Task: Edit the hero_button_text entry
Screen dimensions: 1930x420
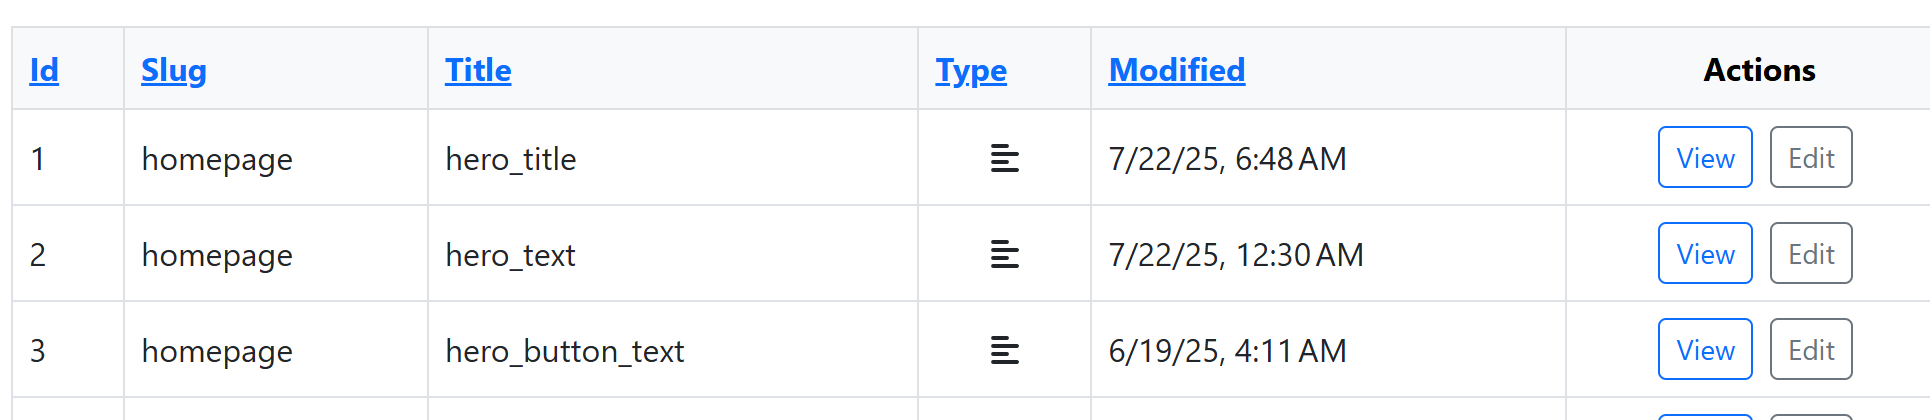Action: click(x=1810, y=349)
